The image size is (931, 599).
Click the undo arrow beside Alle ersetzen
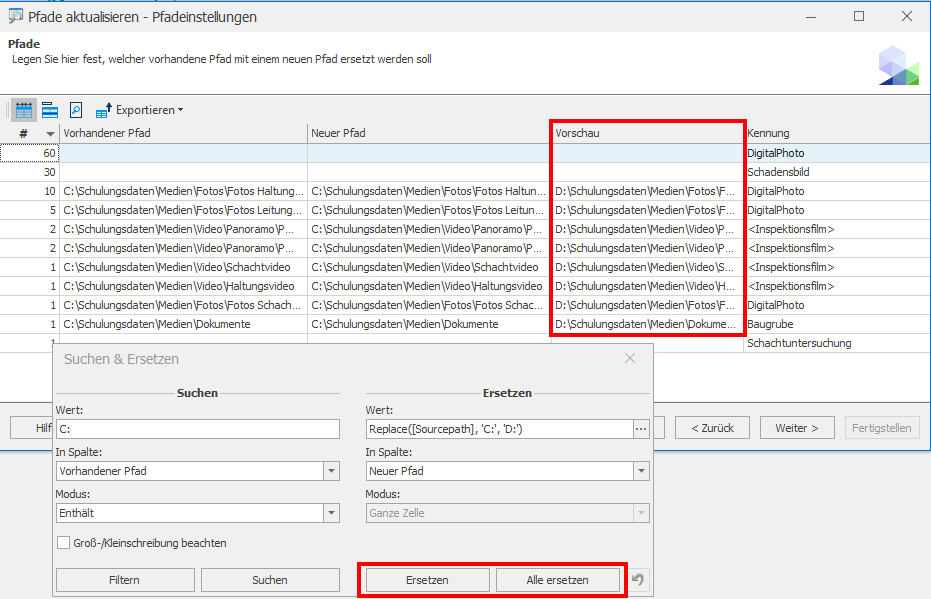point(637,580)
